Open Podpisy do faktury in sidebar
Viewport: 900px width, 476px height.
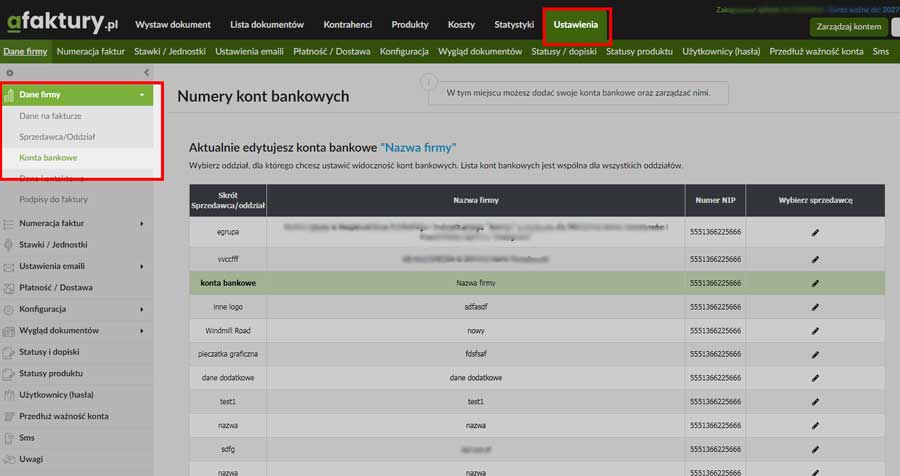[53, 199]
